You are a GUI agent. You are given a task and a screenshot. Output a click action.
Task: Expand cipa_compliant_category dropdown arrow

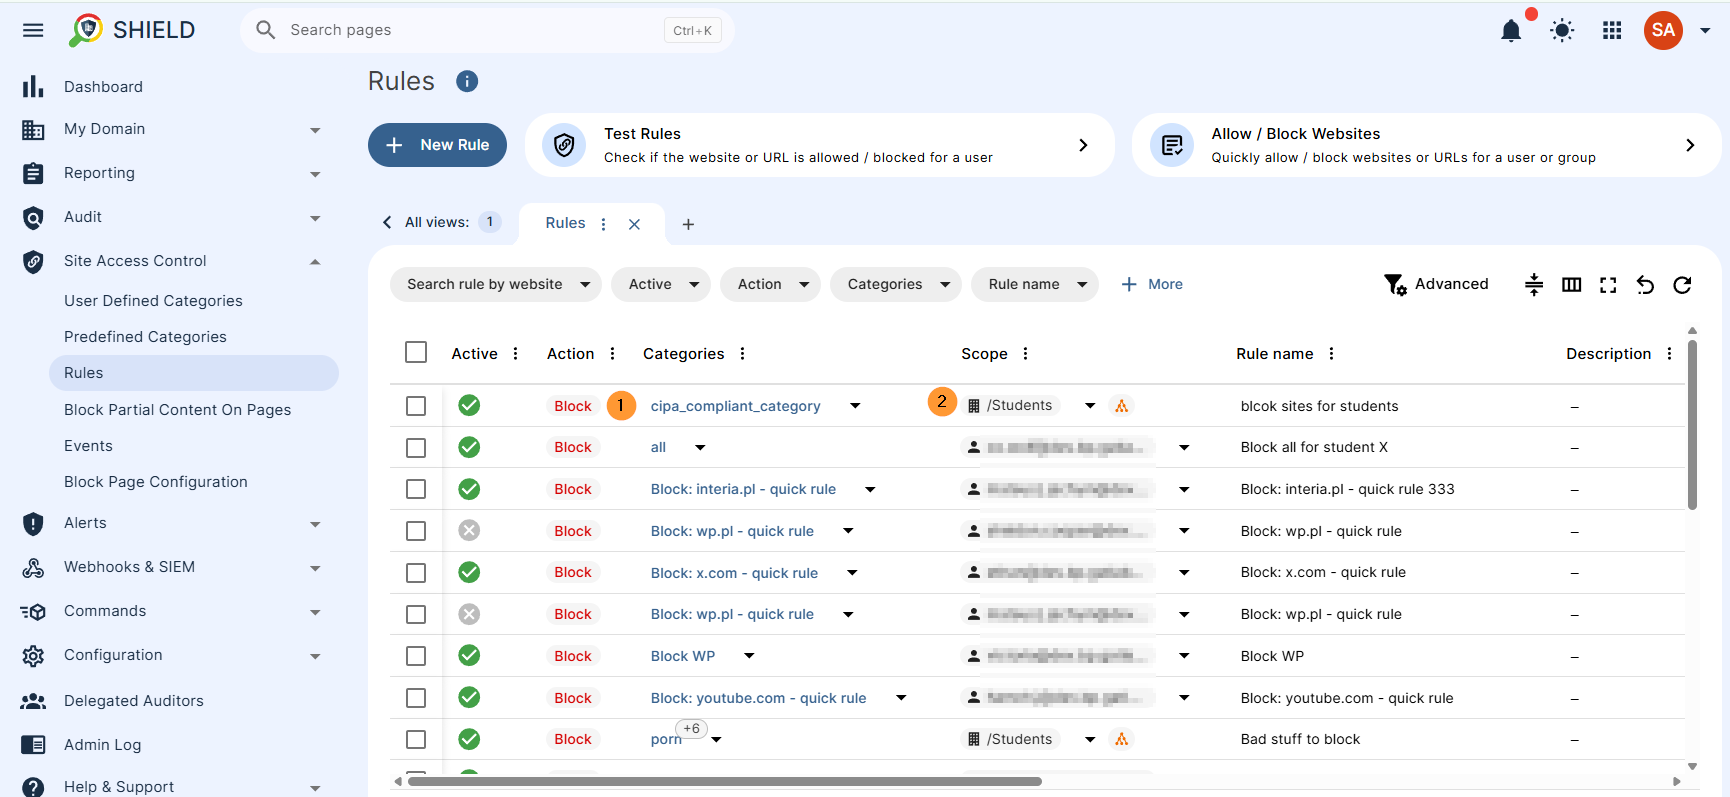[855, 406]
